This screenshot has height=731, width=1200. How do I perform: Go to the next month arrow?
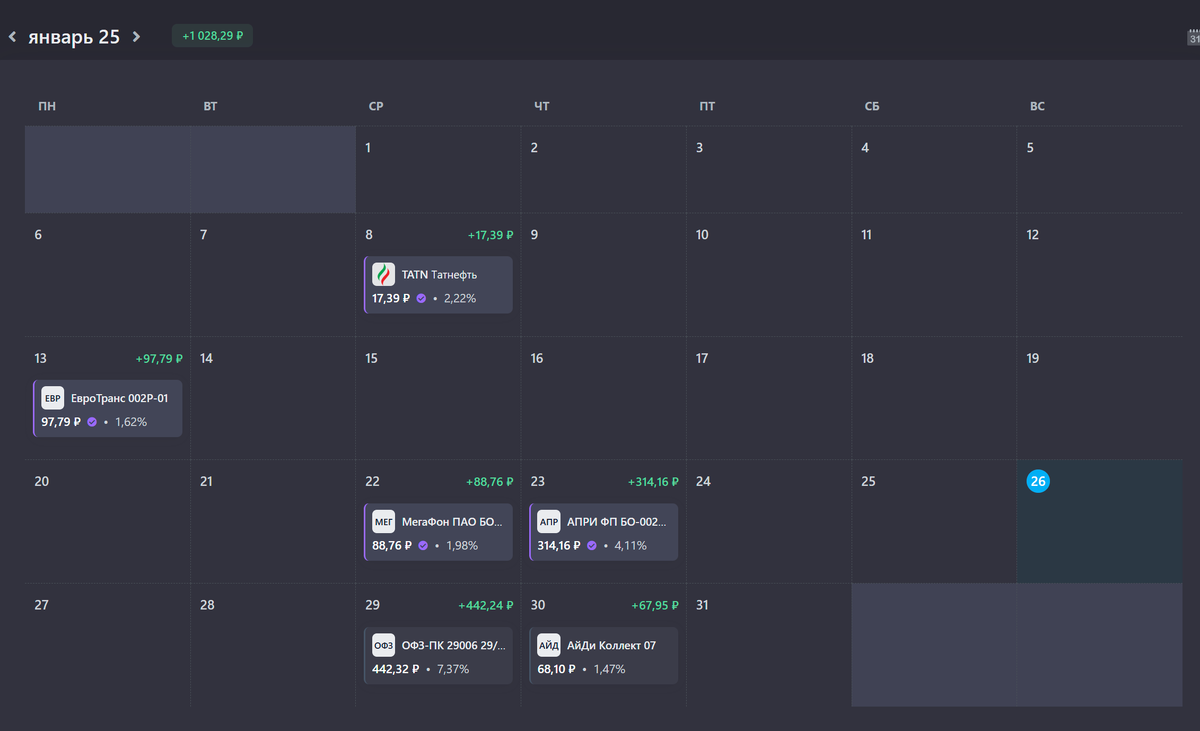point(136,37)
